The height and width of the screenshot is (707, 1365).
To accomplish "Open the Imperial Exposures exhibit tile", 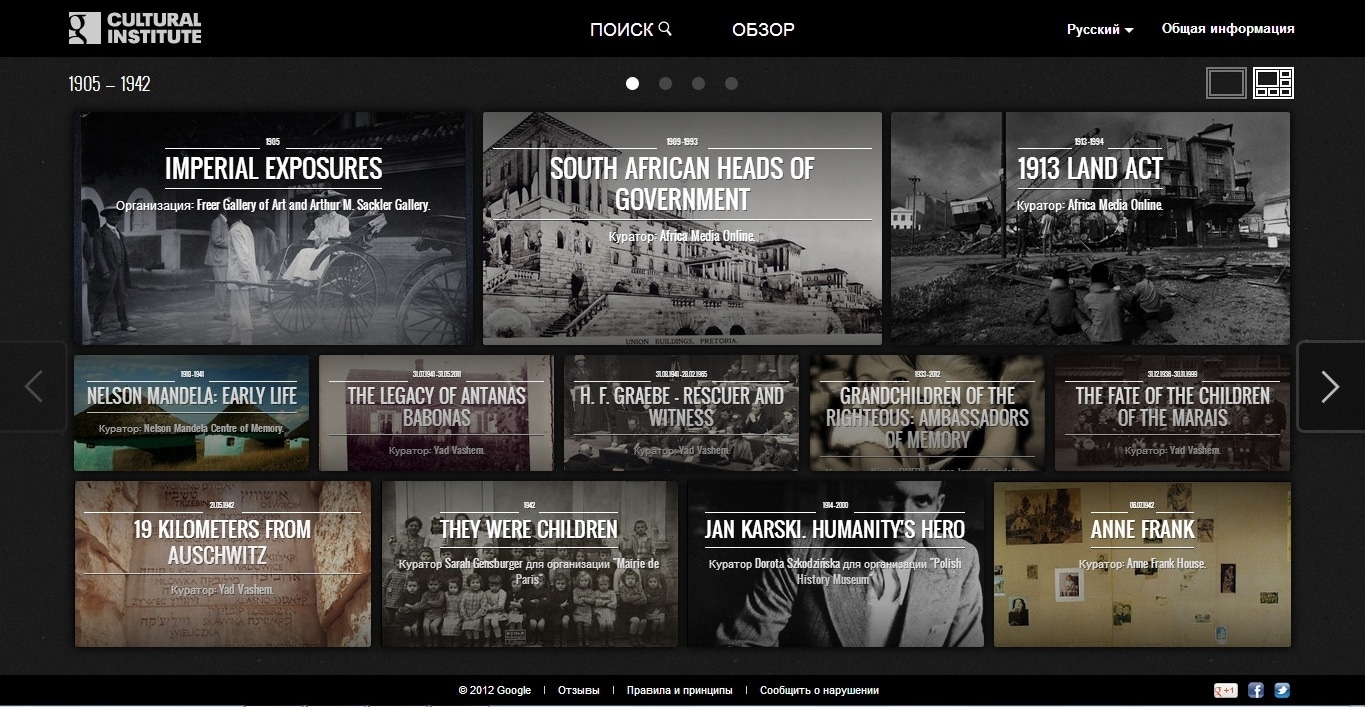I will coord(273,228).
